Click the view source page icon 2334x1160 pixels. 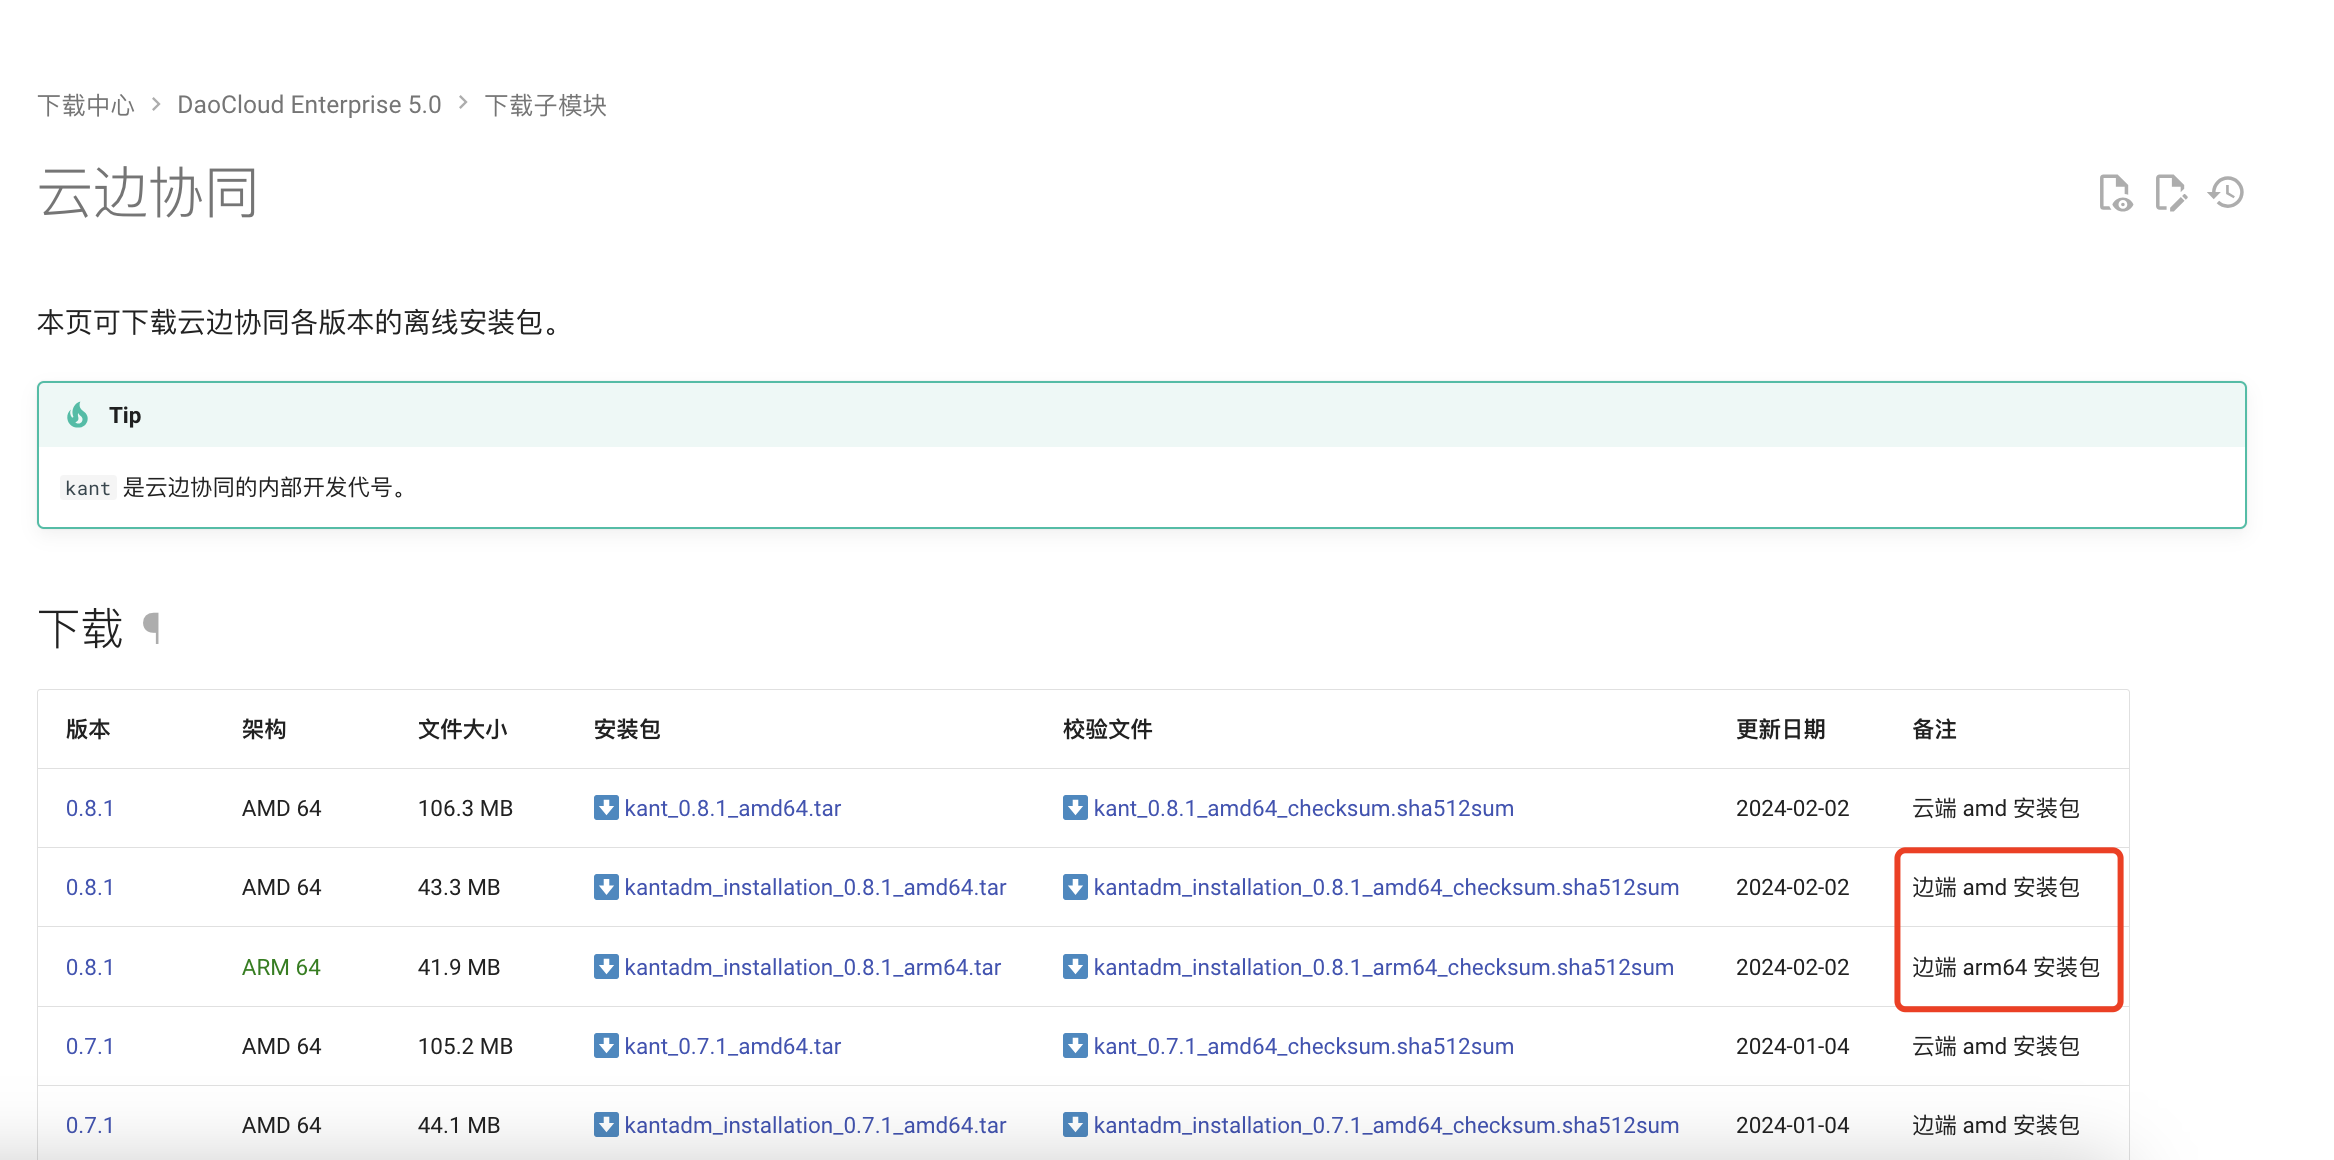(2114, 193)
